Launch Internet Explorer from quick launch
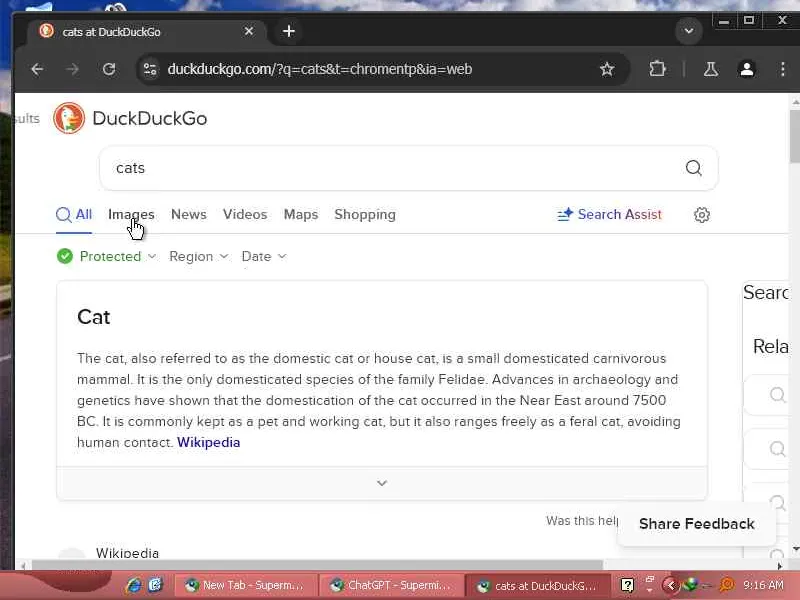Viewport: 800px width, 600px height. pyautogui.click(x=134, y=585)
